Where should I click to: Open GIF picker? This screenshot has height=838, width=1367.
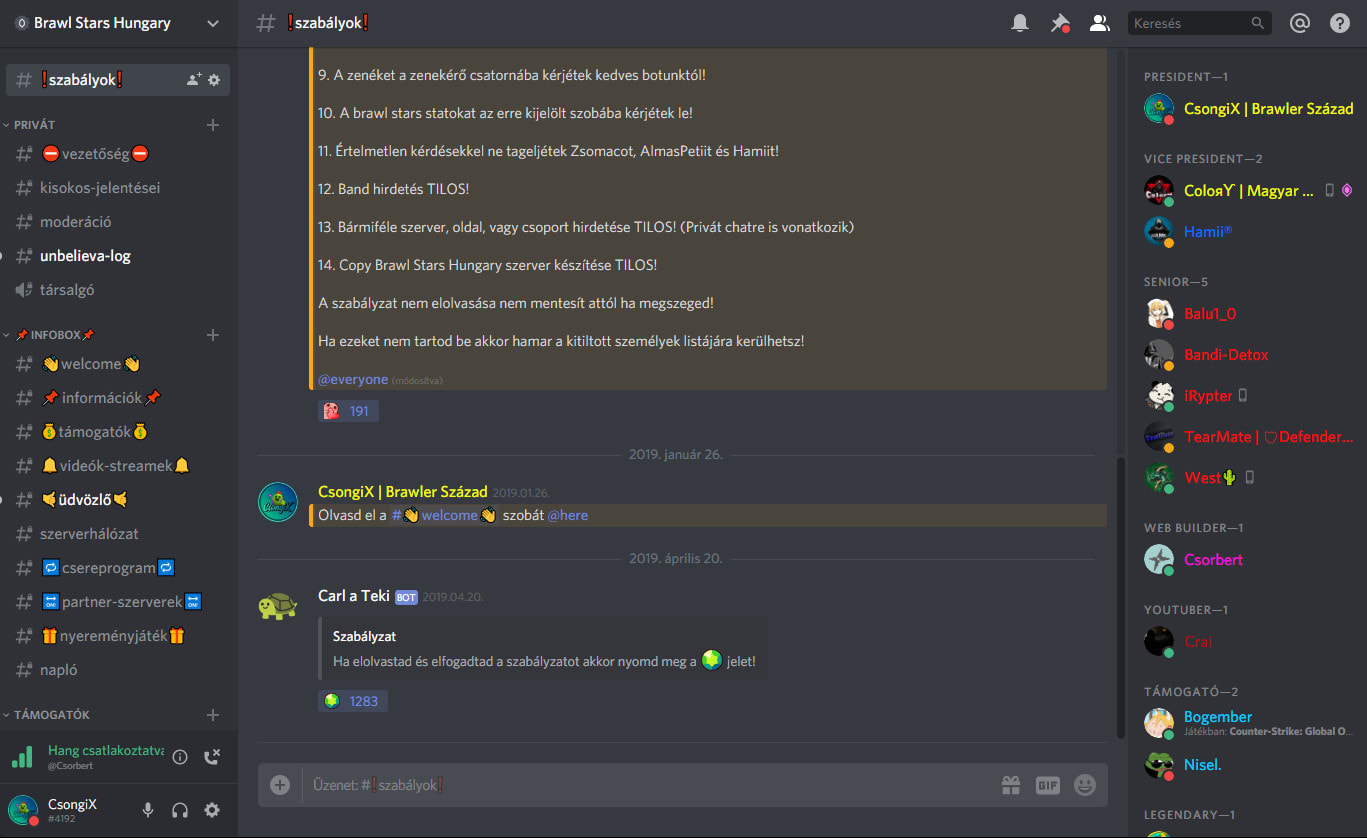pos(1047,785)
